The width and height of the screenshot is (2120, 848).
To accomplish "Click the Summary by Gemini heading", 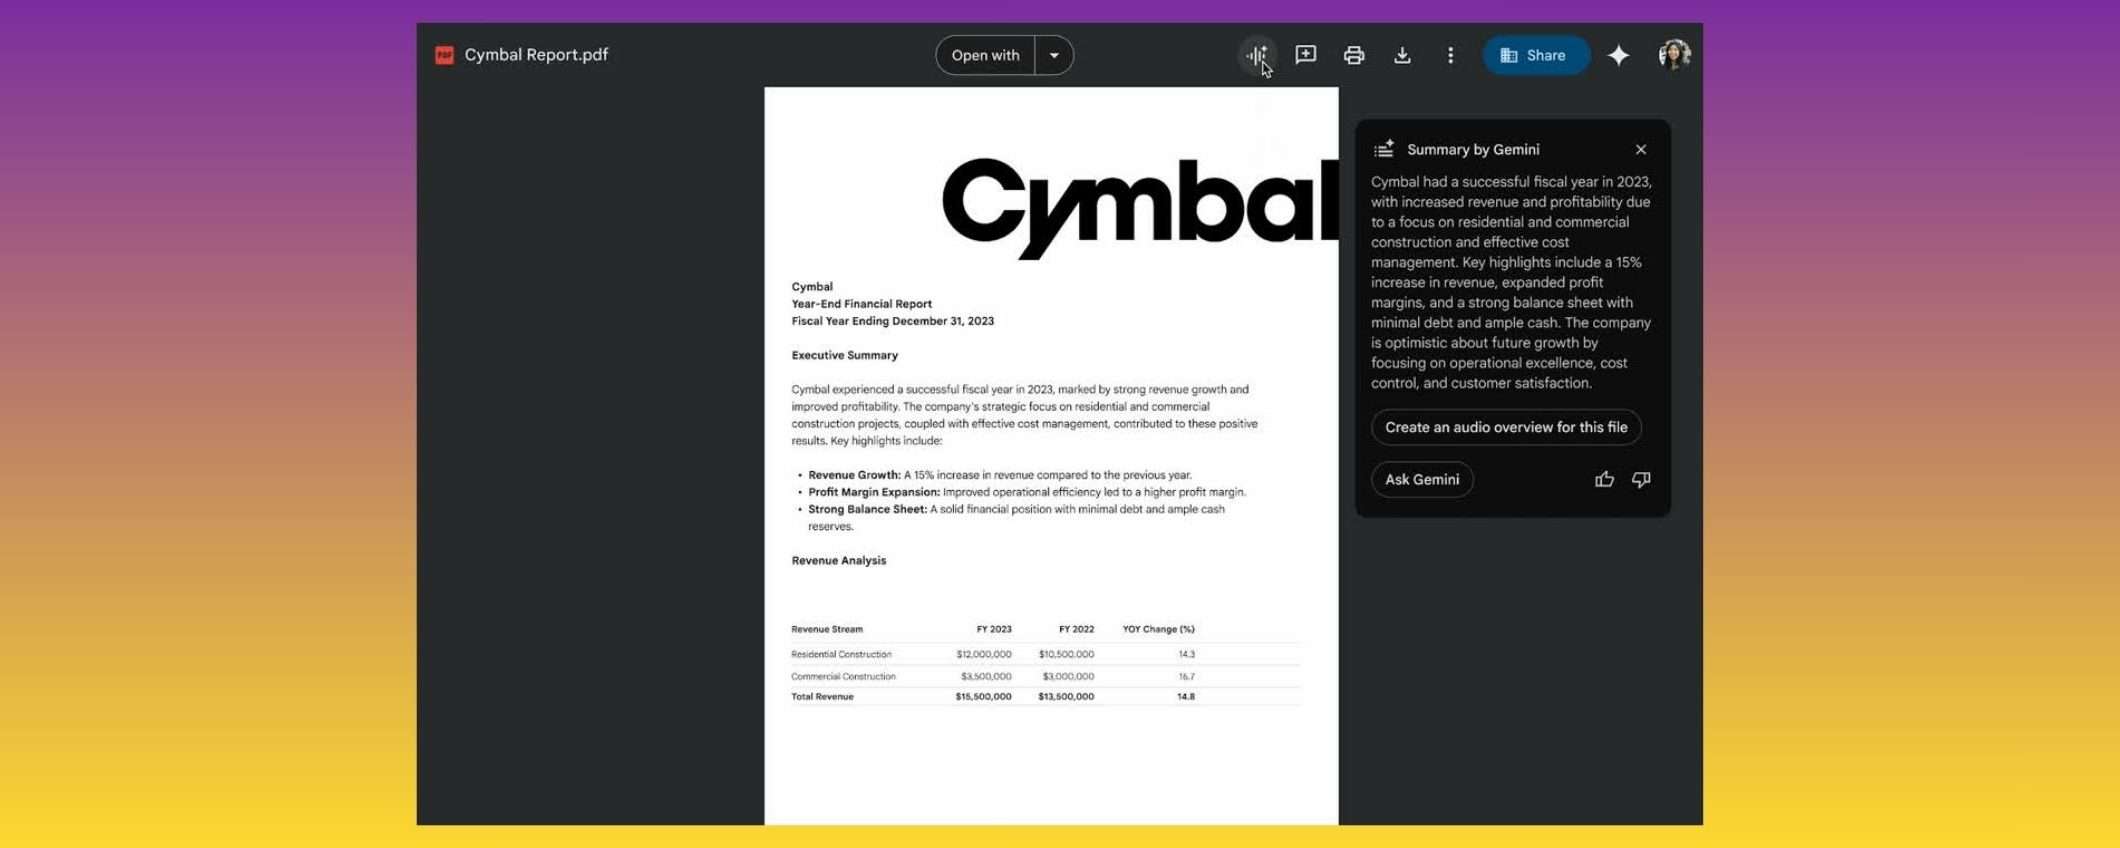I will click(x=1473, y=149).
